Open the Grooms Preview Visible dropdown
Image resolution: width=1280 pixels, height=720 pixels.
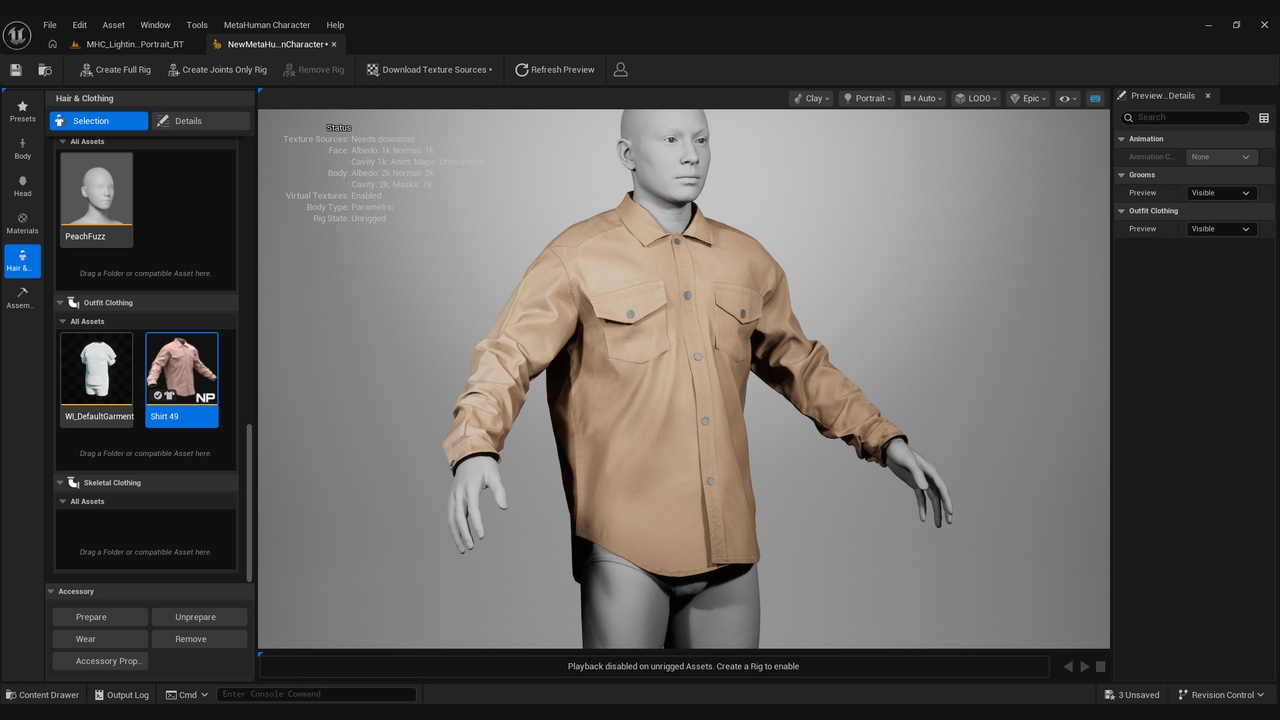pyautogui.click(x=1222, y=193)
